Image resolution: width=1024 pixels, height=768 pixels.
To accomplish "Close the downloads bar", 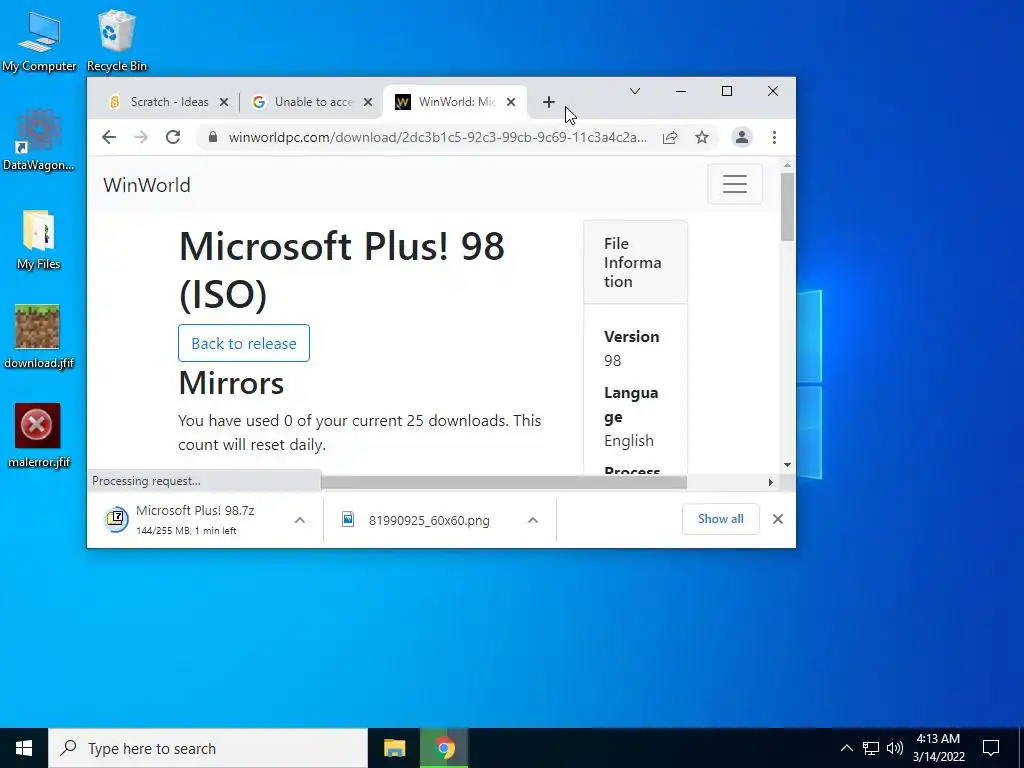I will coord(778,519).
